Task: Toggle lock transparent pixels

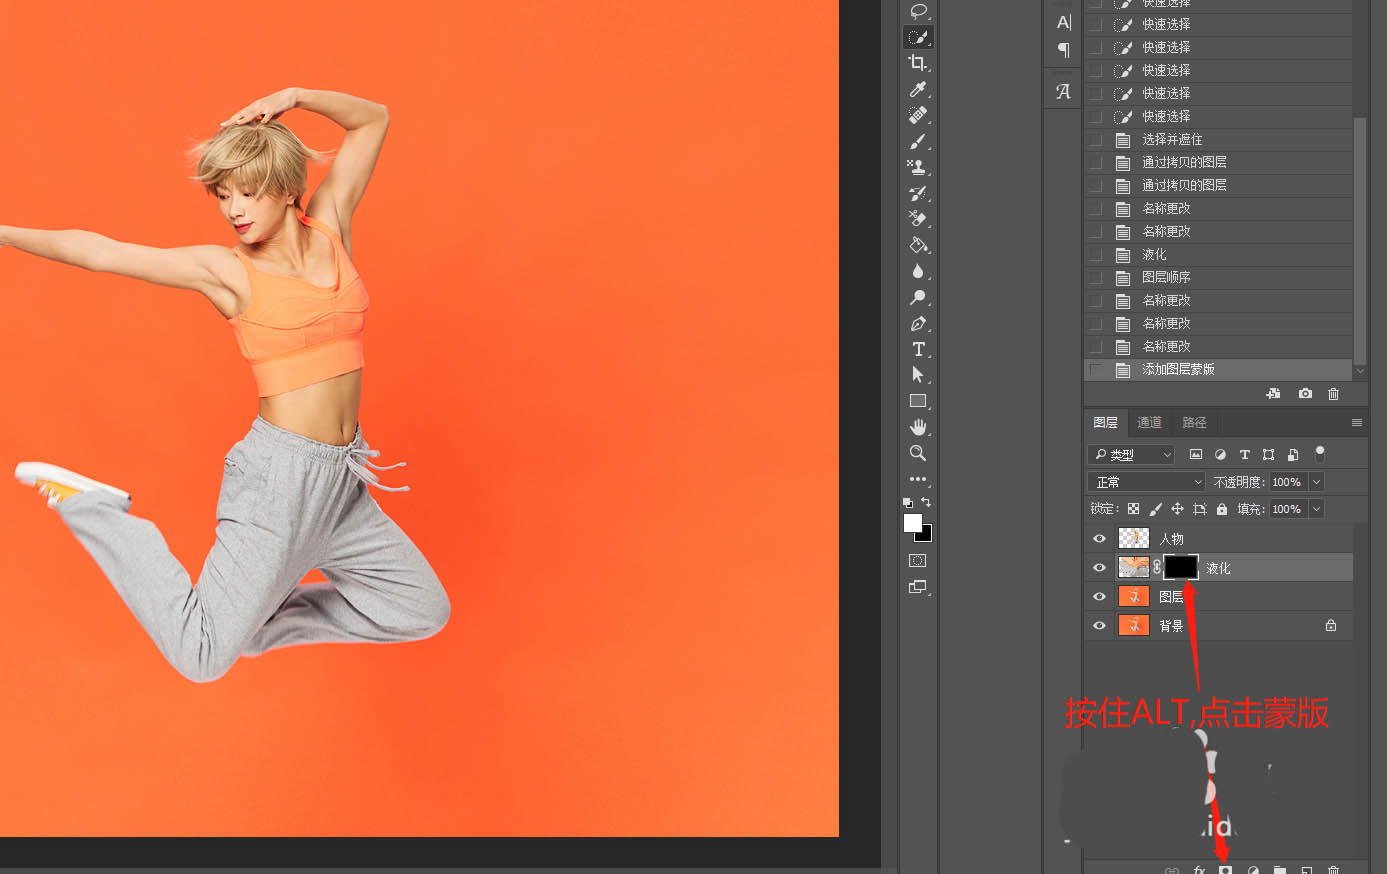Action: (1133, 509)
